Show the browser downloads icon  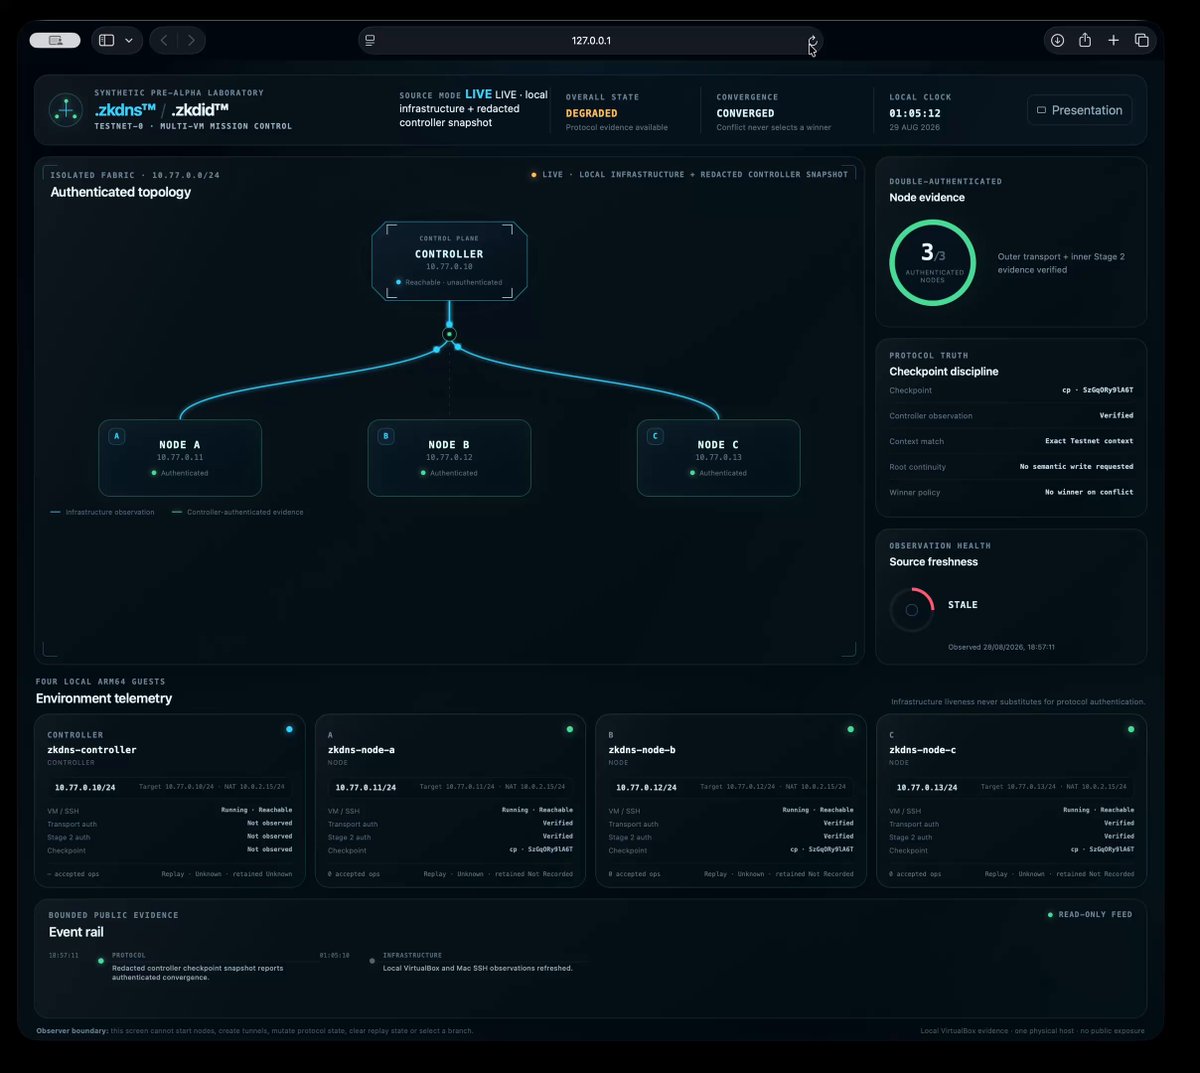coord(1057,40)
